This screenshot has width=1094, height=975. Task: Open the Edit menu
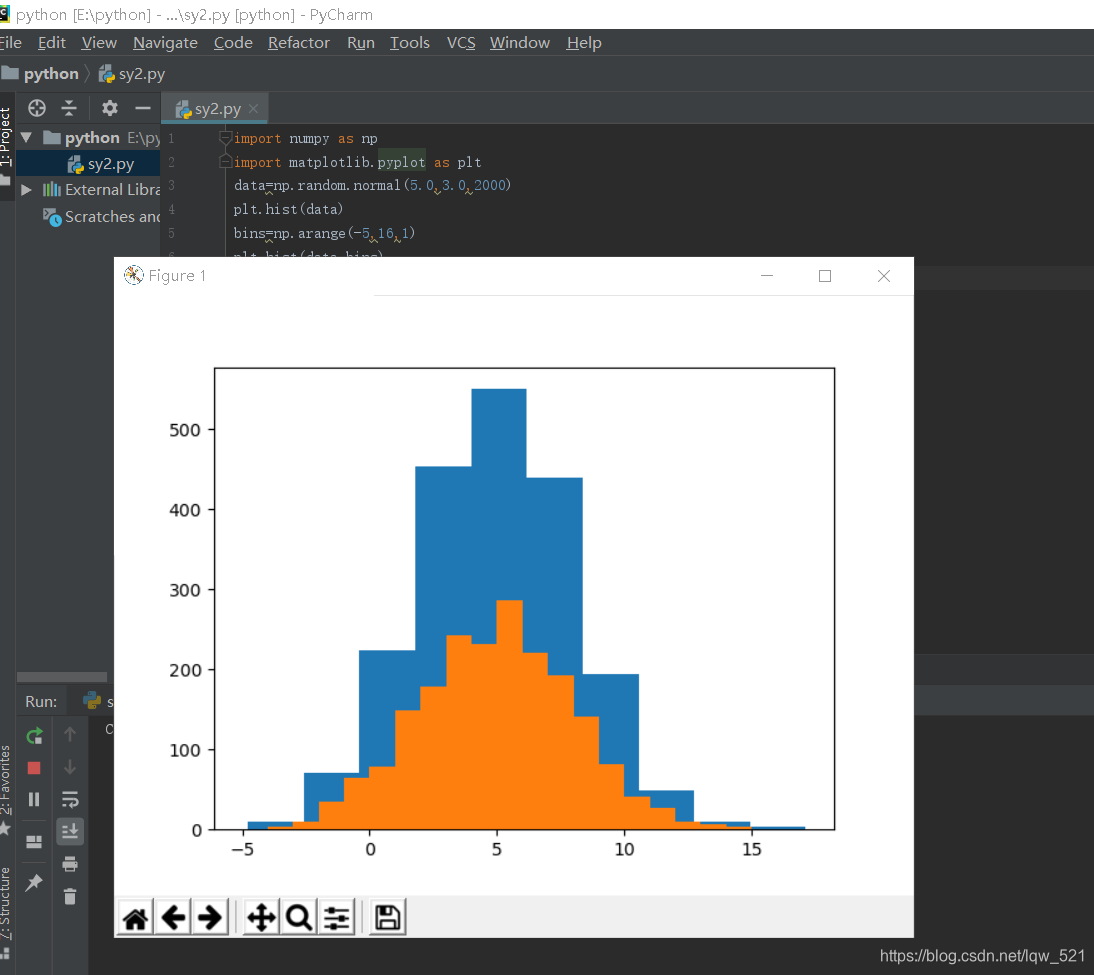tap(52, 43)
